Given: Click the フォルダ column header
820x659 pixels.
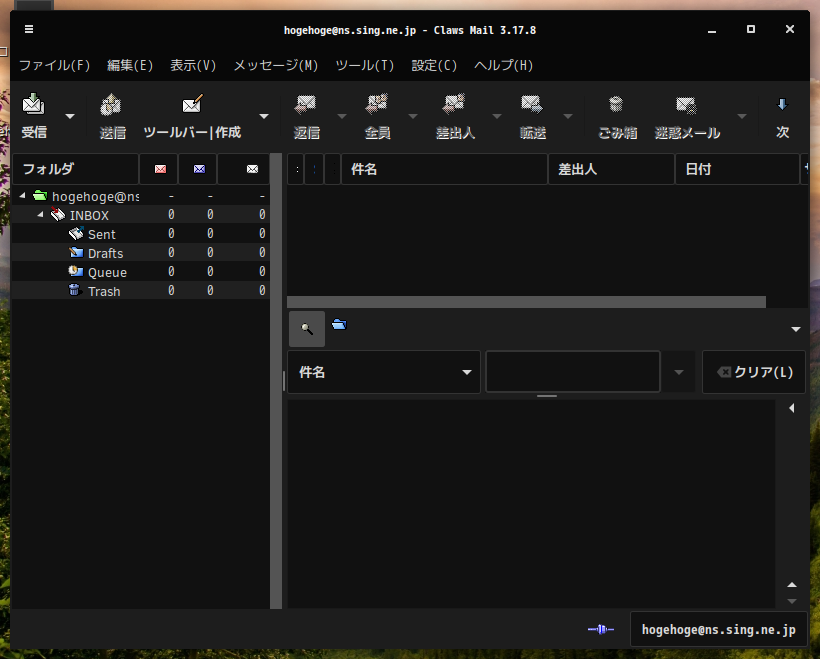Looking at the screenshot, I should (75, 169).
